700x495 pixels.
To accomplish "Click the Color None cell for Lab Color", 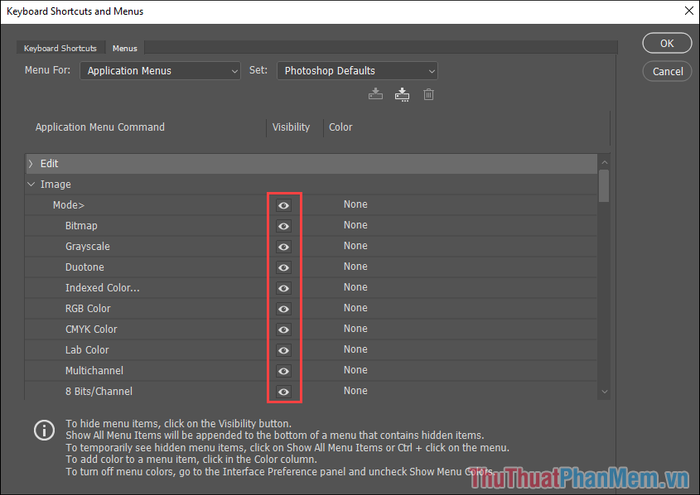I will (355, 349).
